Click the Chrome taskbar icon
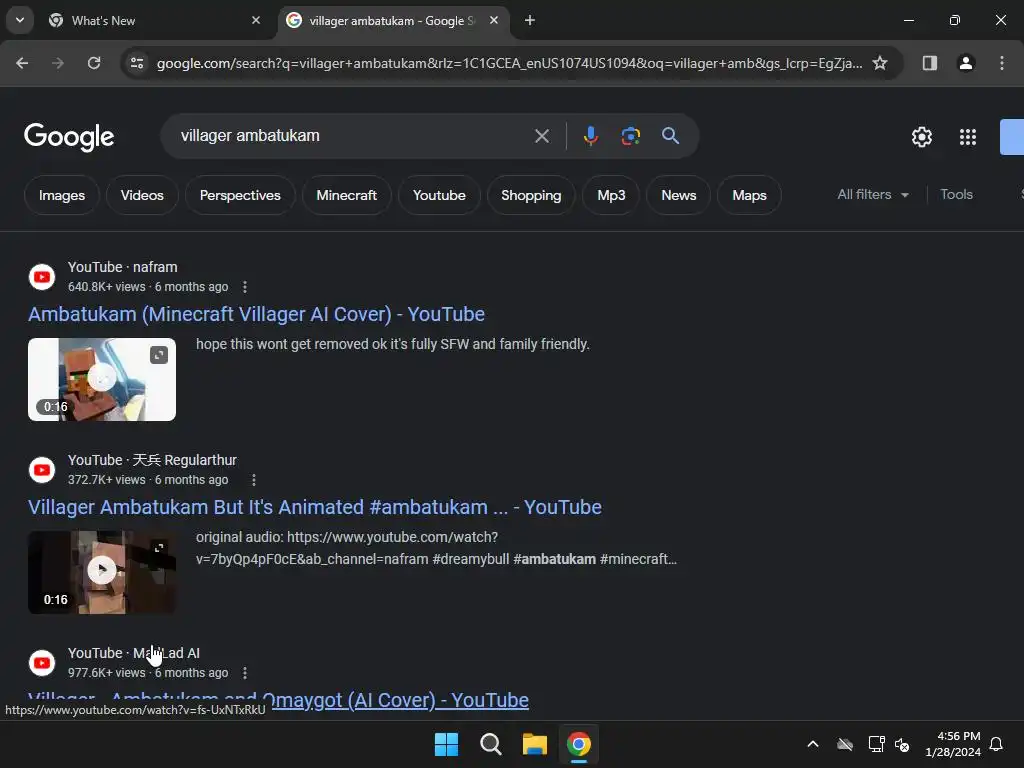The width and height of the screenshot is (1024, 768). 579,744
